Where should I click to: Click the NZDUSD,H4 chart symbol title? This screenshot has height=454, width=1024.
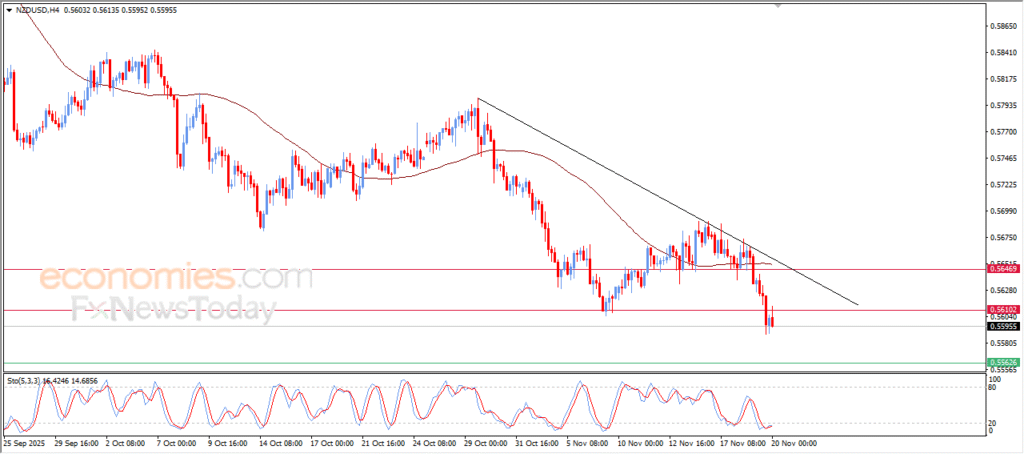(x=39, y=10)
